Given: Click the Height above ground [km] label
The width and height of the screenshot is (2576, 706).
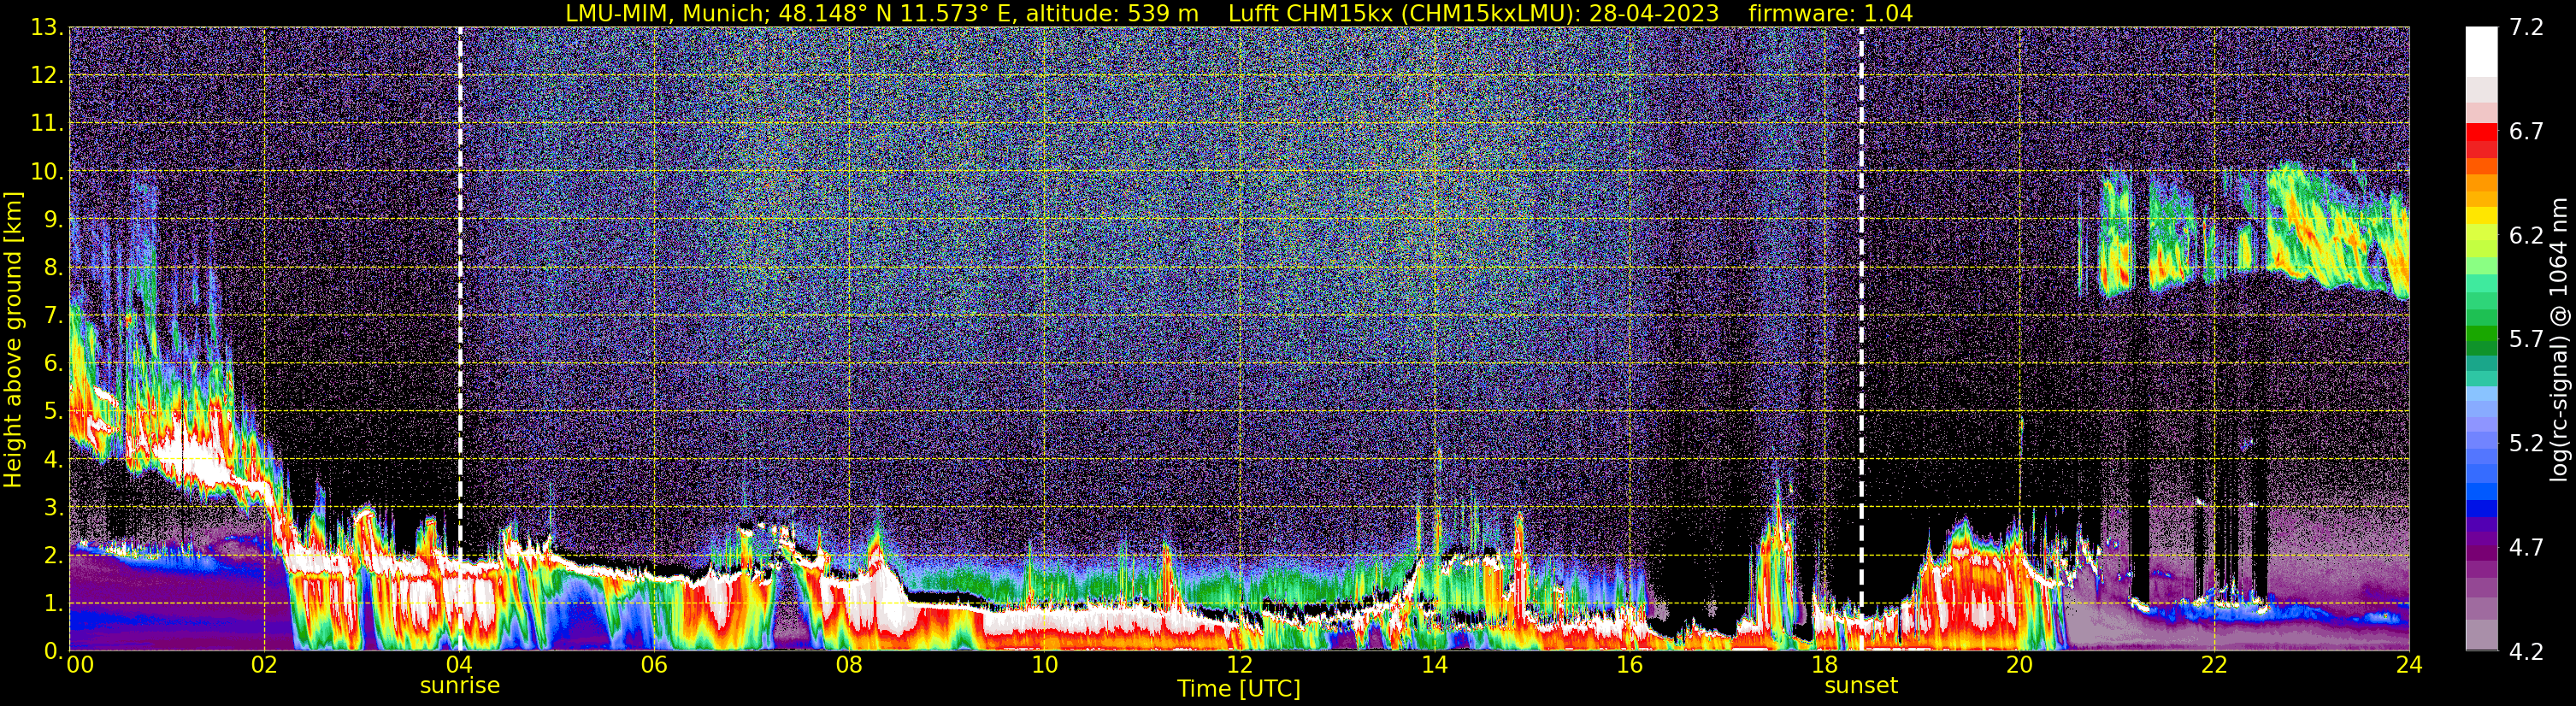Looking at the screenshot, I should click(x=13, y=339).
